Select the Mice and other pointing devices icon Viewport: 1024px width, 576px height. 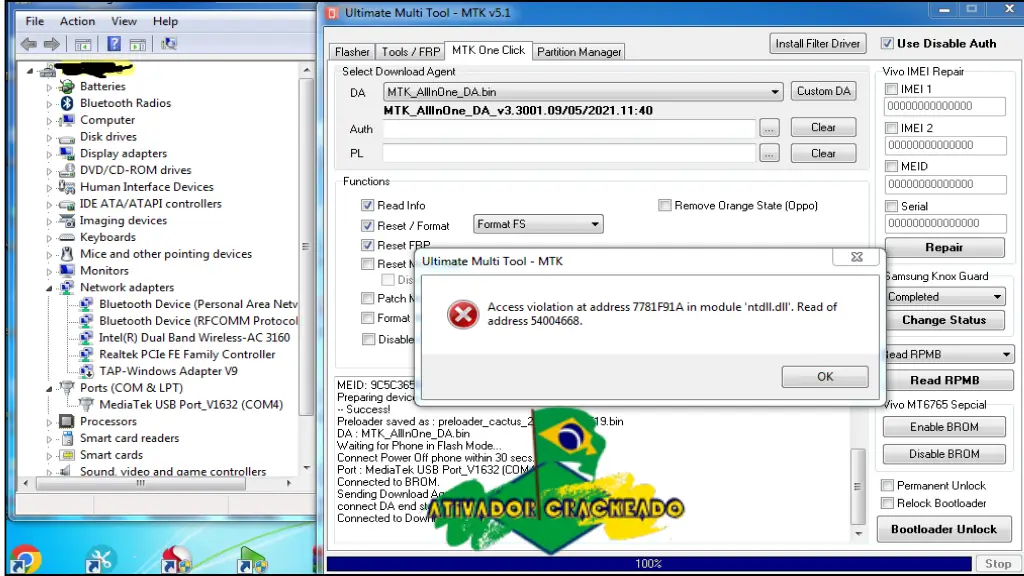point(66,254)
